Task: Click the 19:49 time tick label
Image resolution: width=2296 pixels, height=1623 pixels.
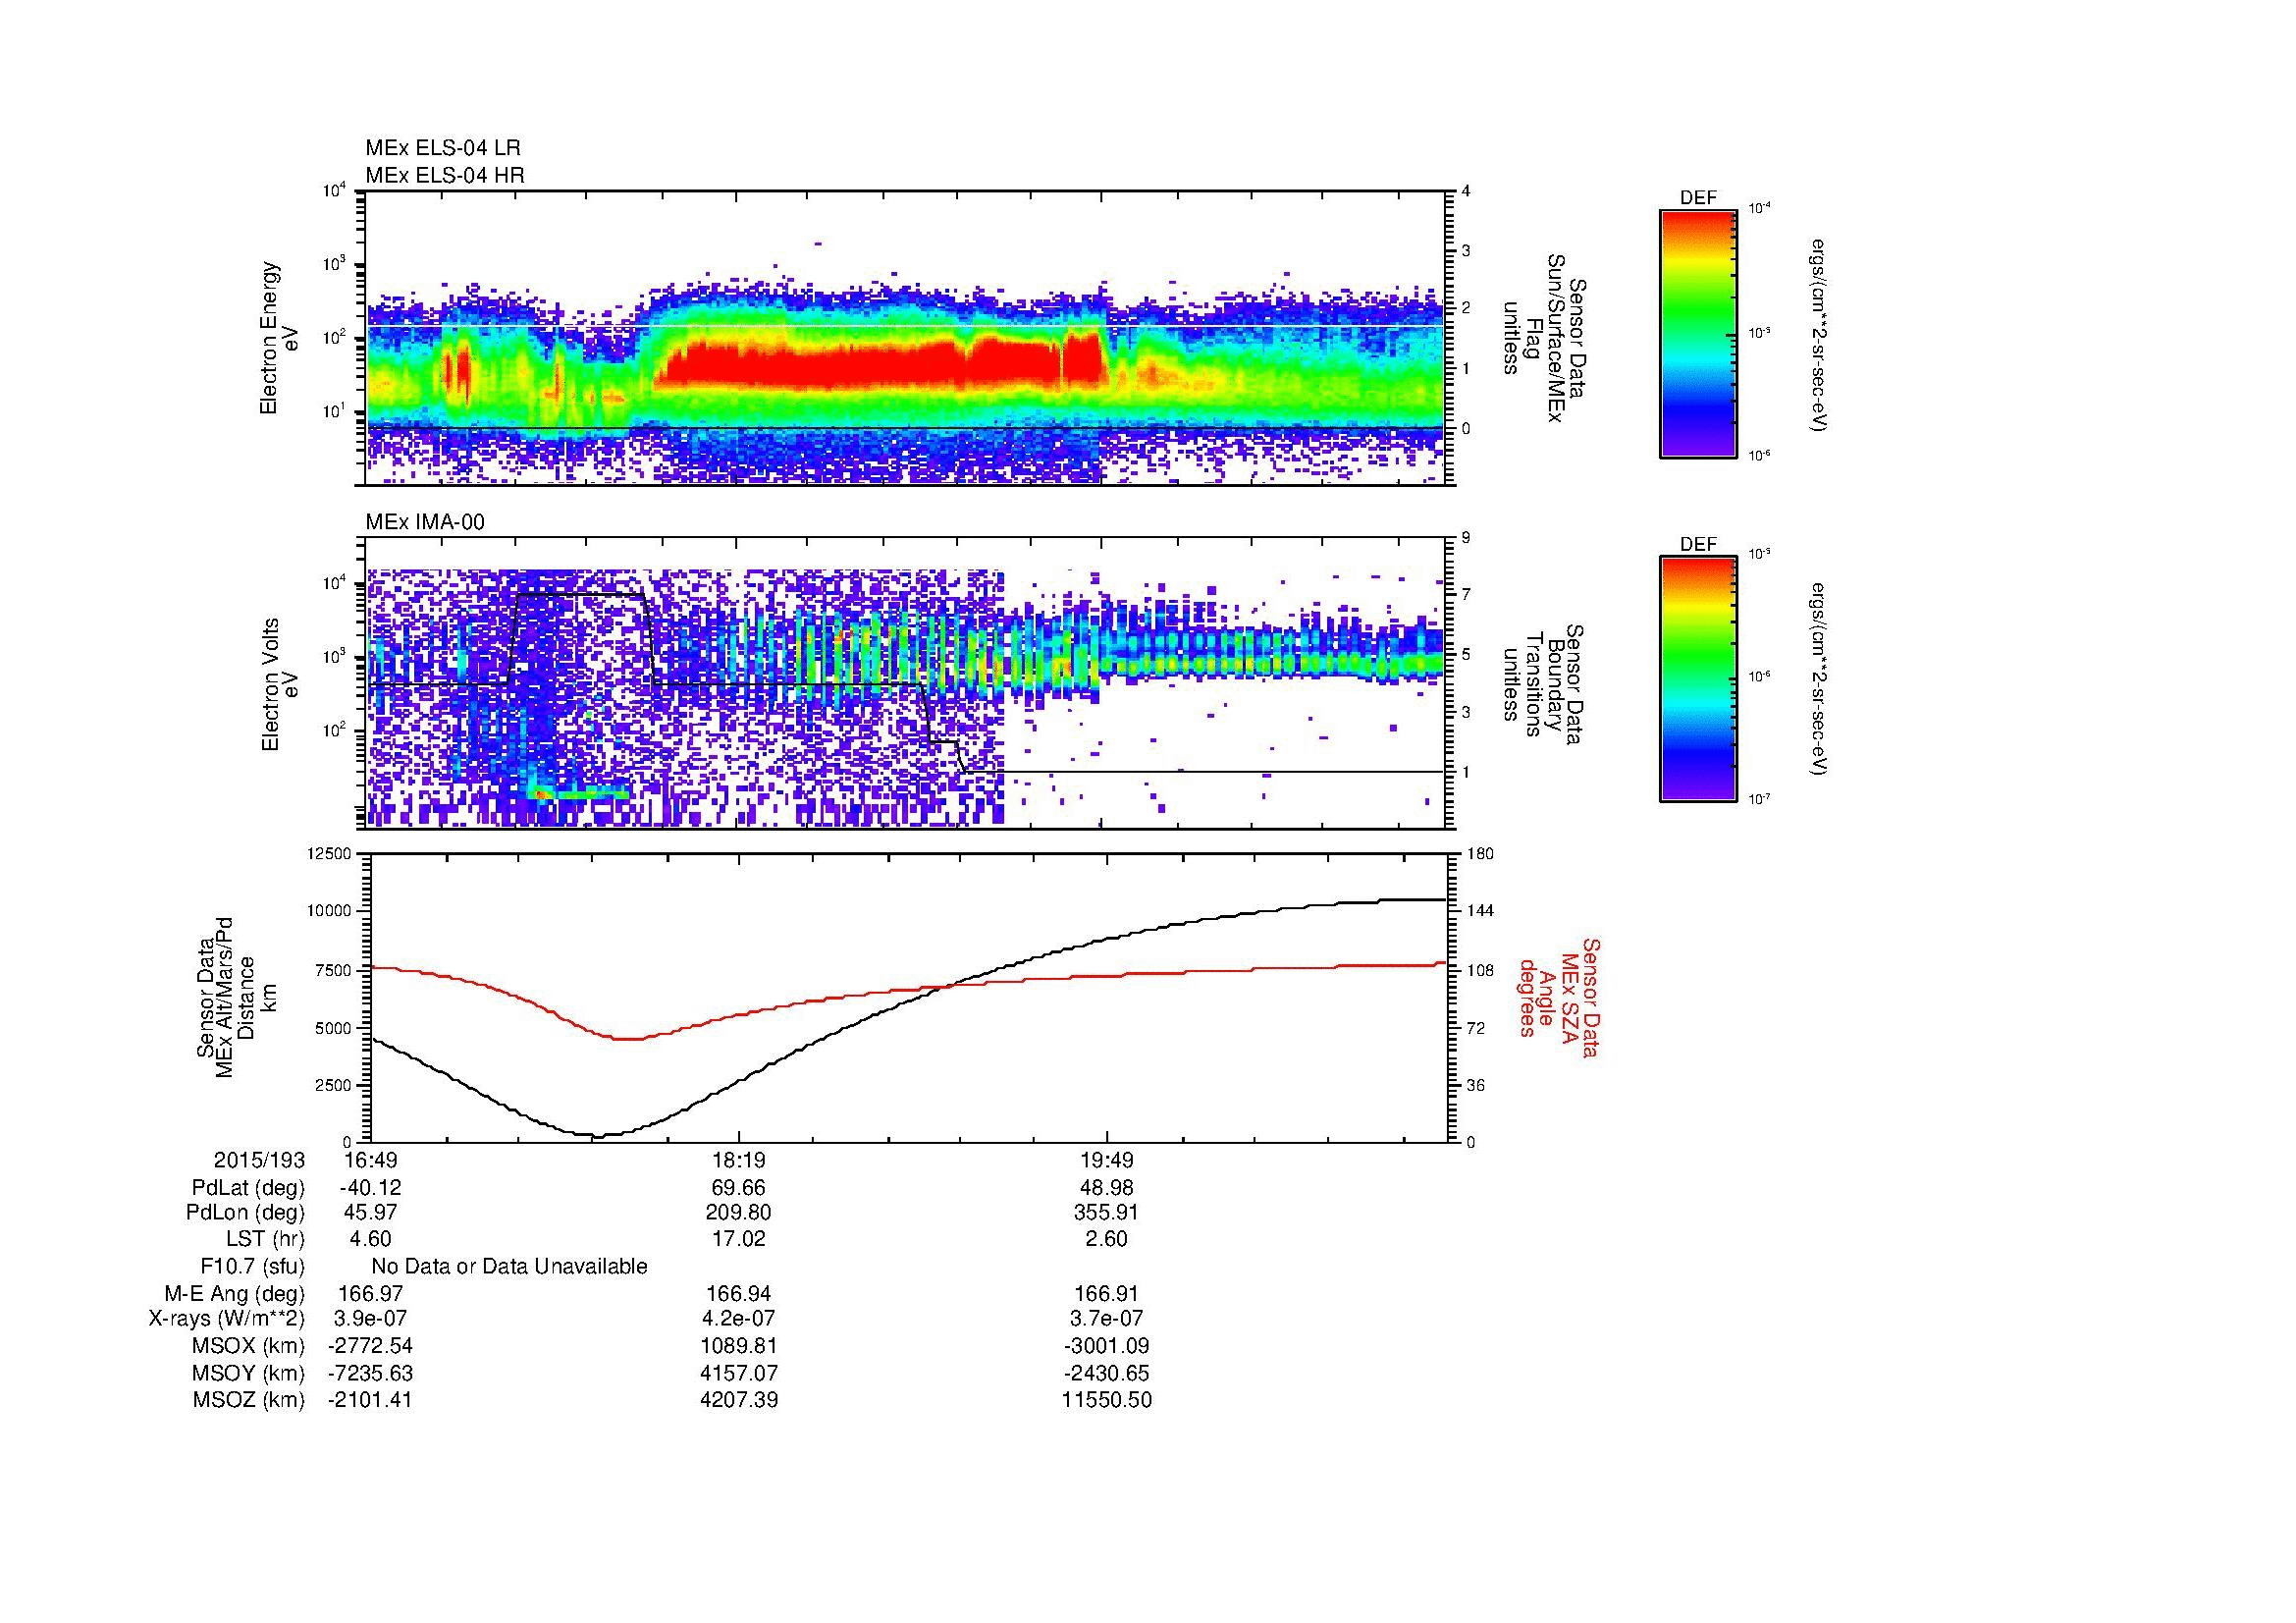Action: [x=1107, y=1160]
